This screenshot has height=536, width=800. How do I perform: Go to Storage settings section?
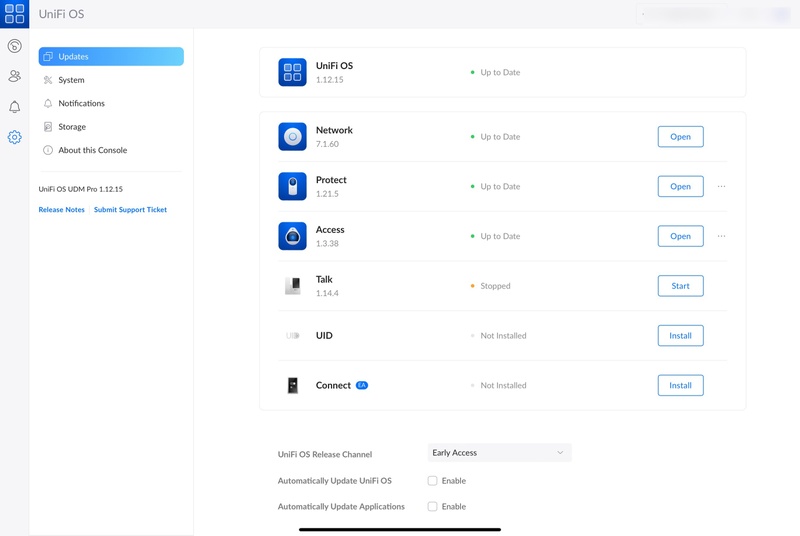click(x=111, y=126)
